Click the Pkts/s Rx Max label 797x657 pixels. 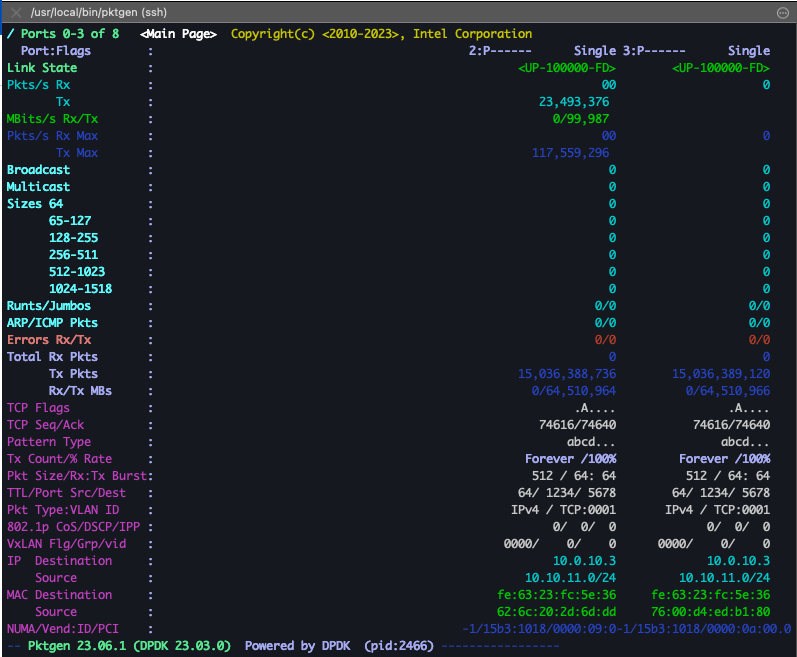[52, 136]
